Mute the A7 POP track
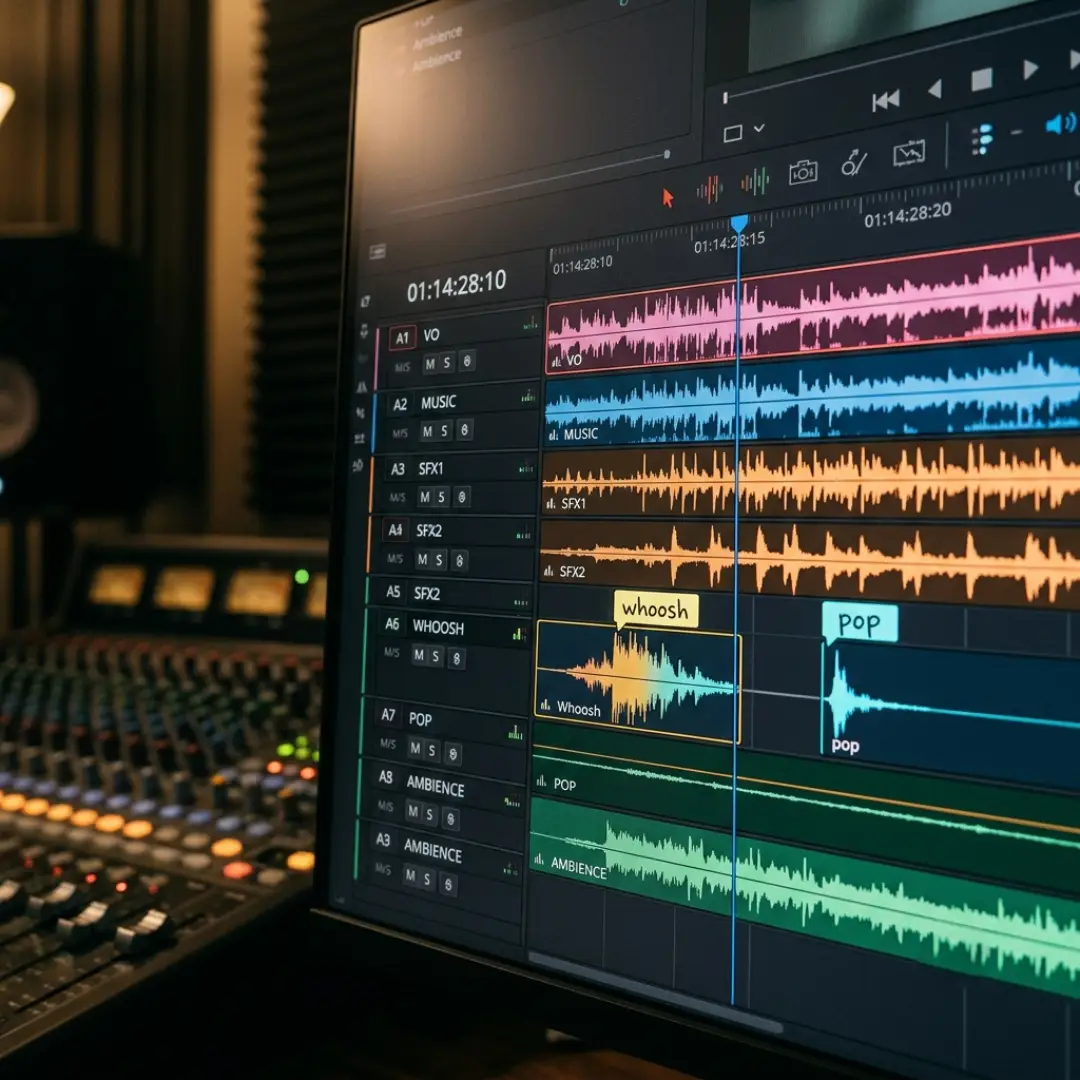The width and height of the screenshot is (1080, 1080). [x=415, y=748]
